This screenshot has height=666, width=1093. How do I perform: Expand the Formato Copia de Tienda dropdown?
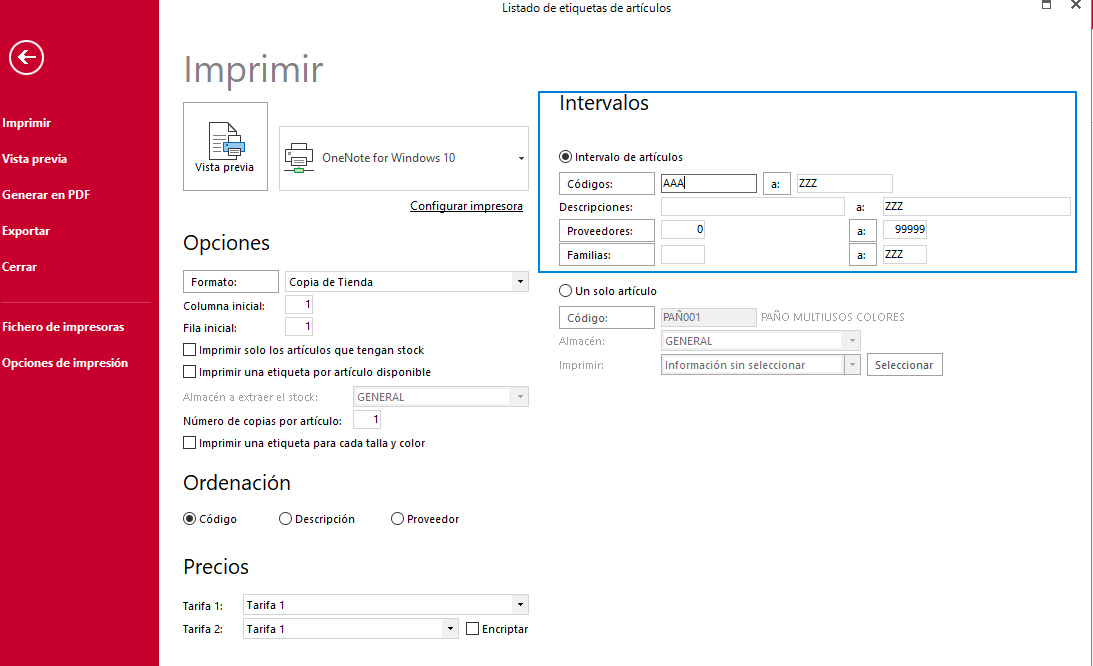click(x=520, y=282)
